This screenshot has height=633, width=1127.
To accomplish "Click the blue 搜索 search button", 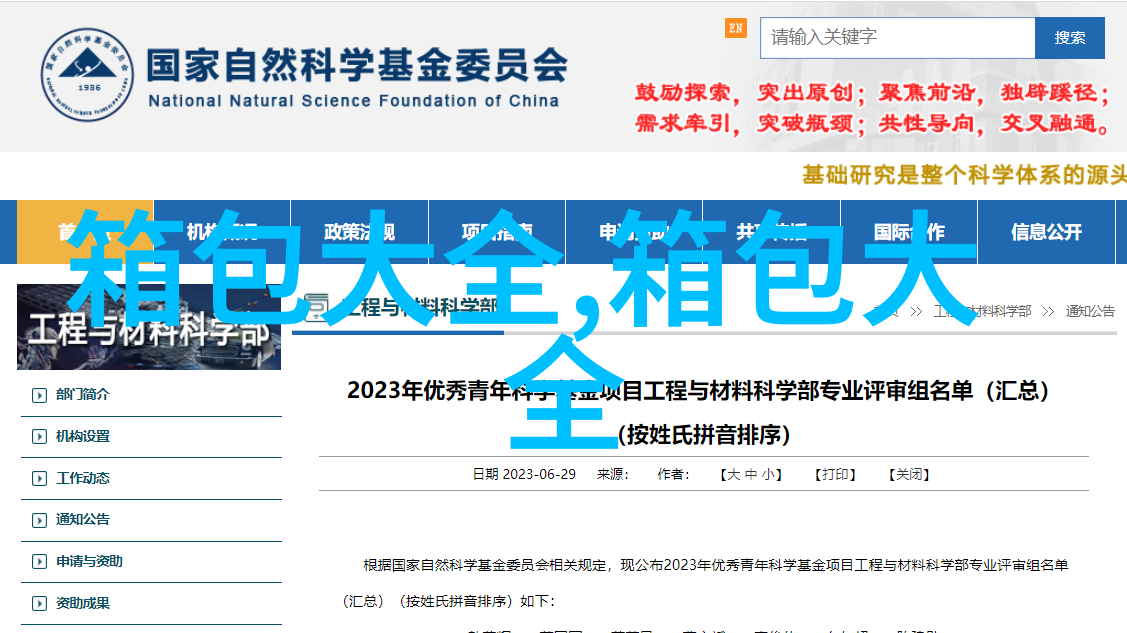I will click(1070, 37).
